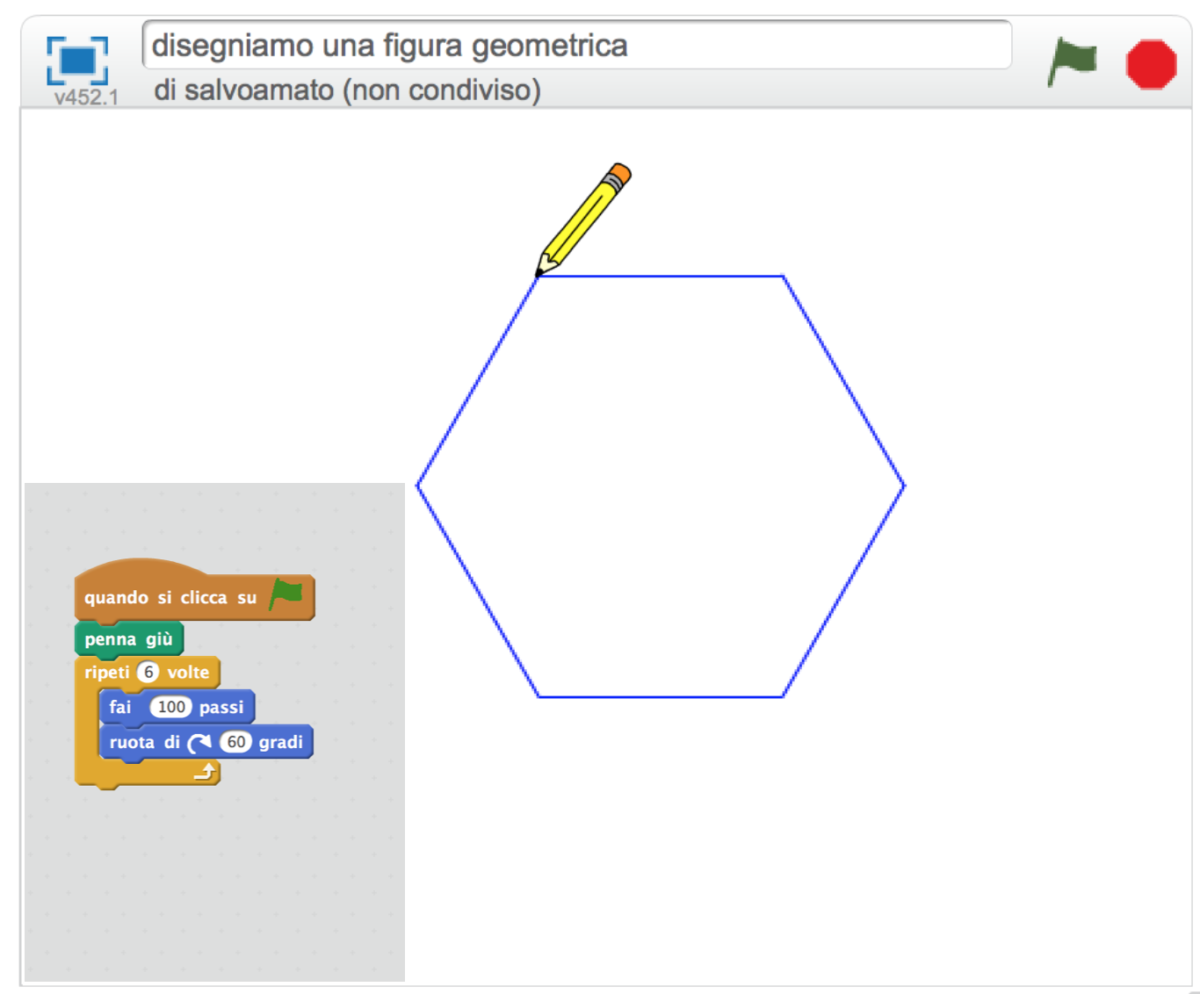Click the loop arrow at the repeat block bottom
Screen dimensions: 1200x994
(204, 771)
